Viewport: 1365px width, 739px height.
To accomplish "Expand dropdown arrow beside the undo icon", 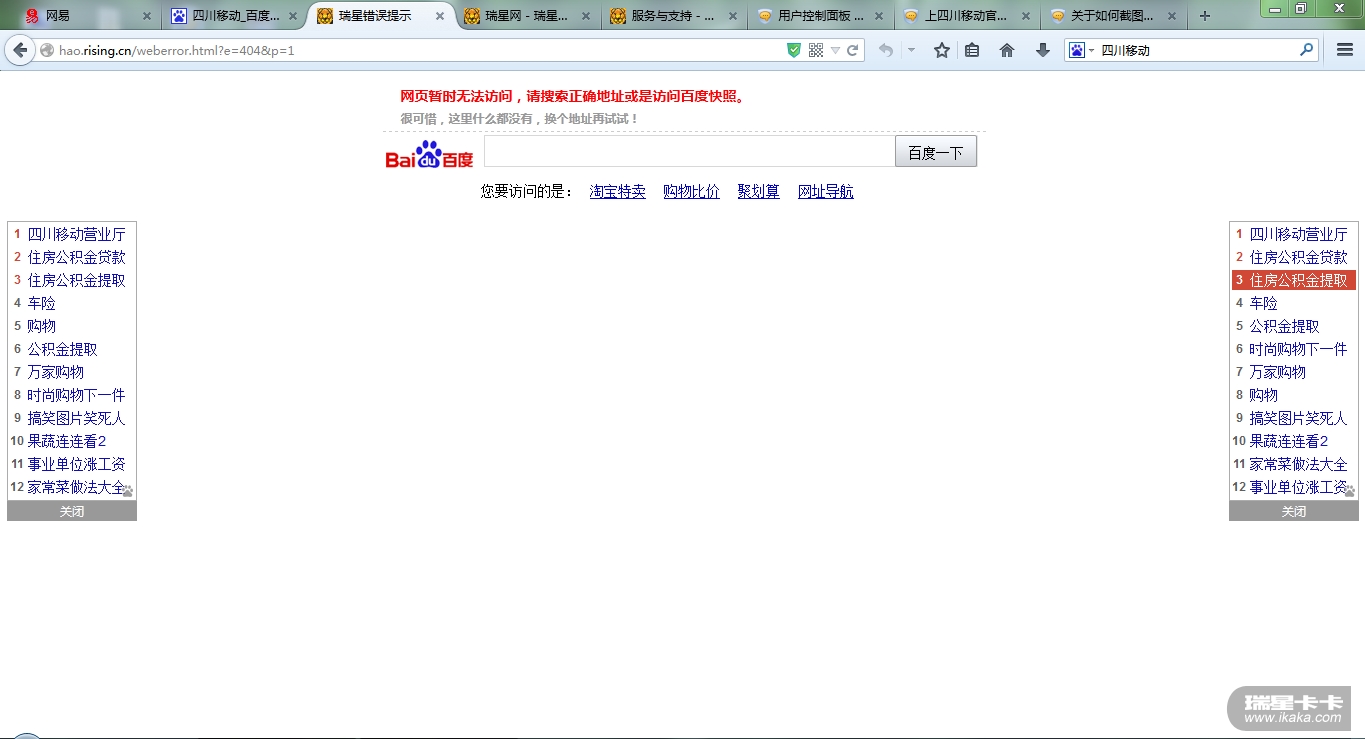I will pyautogui.click(x=911, y=50).
